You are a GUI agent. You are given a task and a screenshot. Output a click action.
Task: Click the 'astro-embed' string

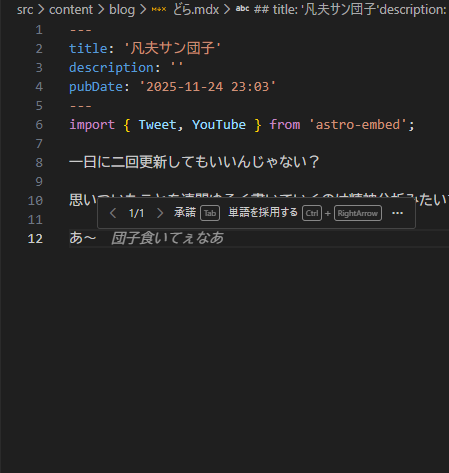[x=358, y=125]
